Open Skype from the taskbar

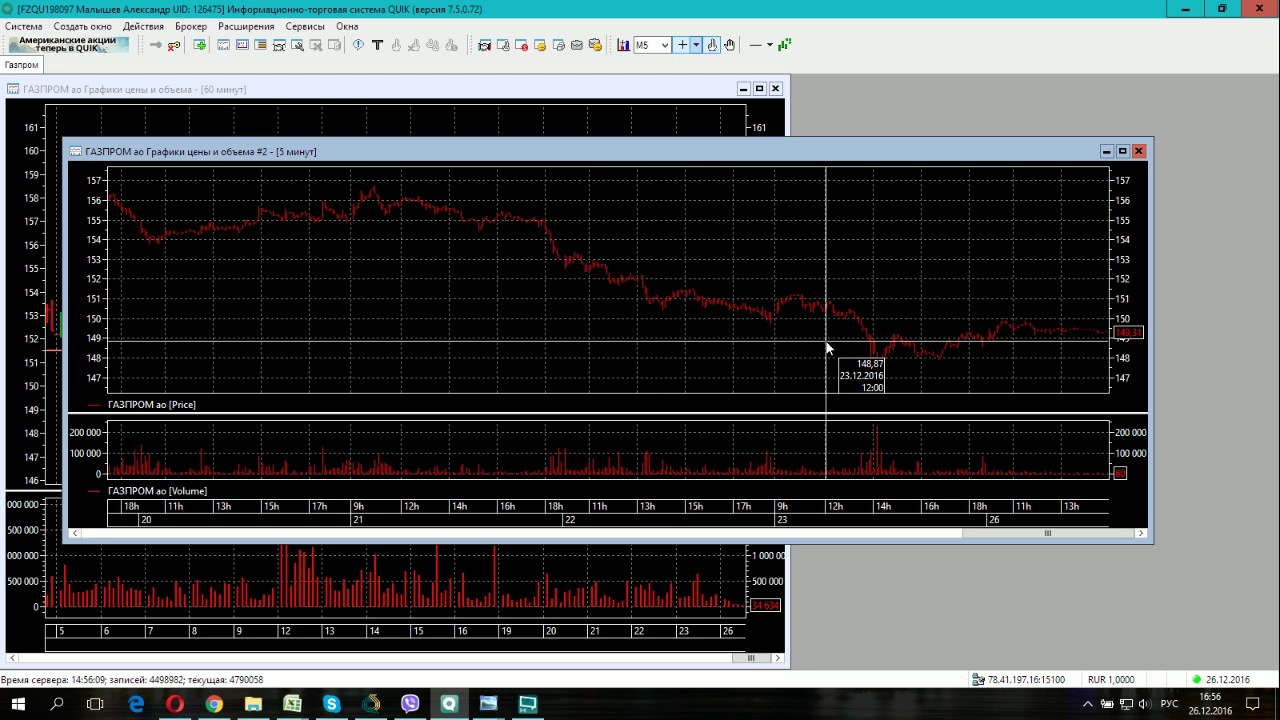331,704
